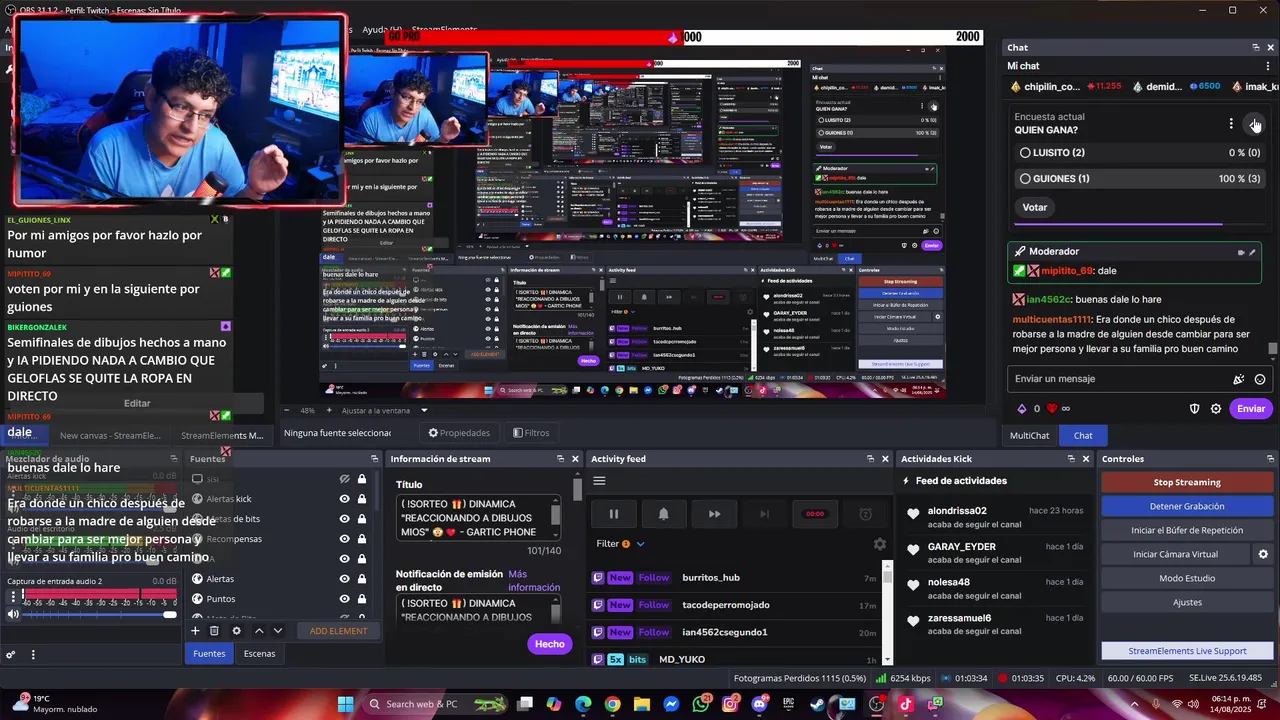This screenshot has height=720, width=1280.
Task: Mute alerts with the bell icon
Action: click(663, 514)
